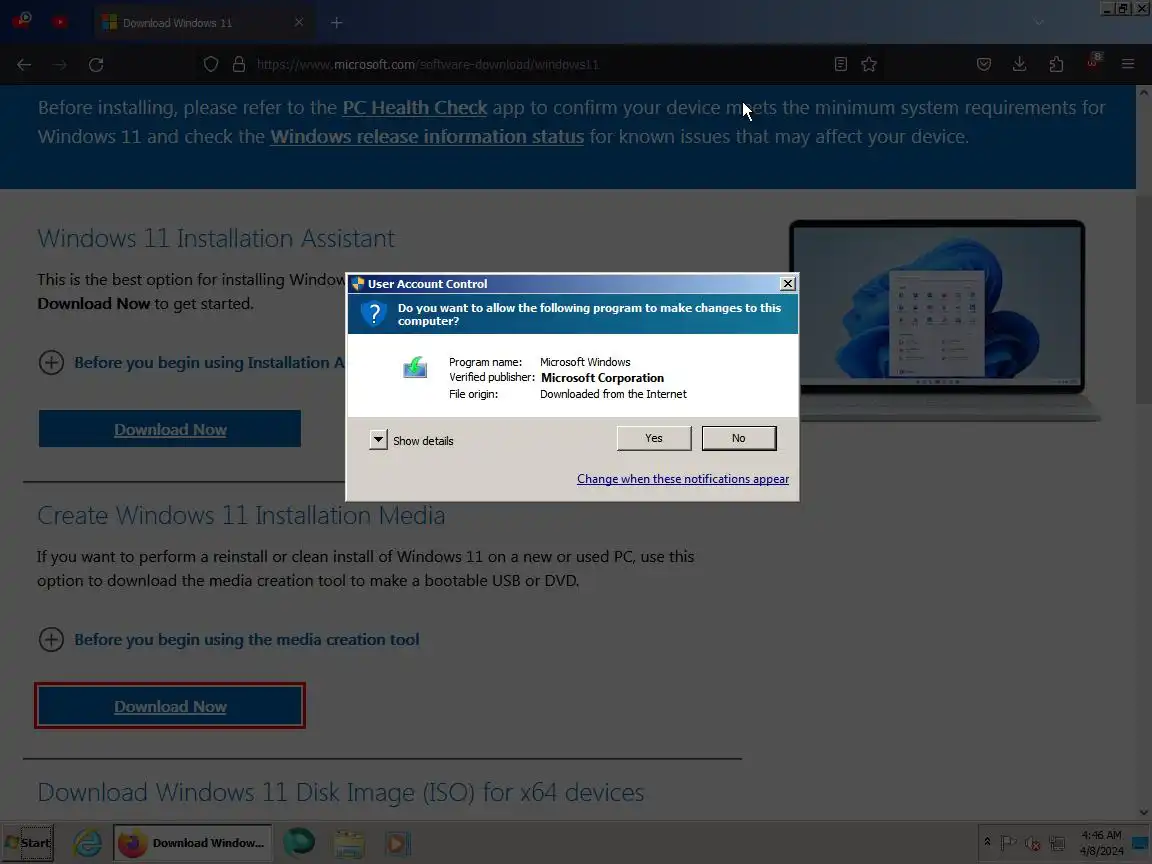Open the pinned YouTube tab

[60, 22]
